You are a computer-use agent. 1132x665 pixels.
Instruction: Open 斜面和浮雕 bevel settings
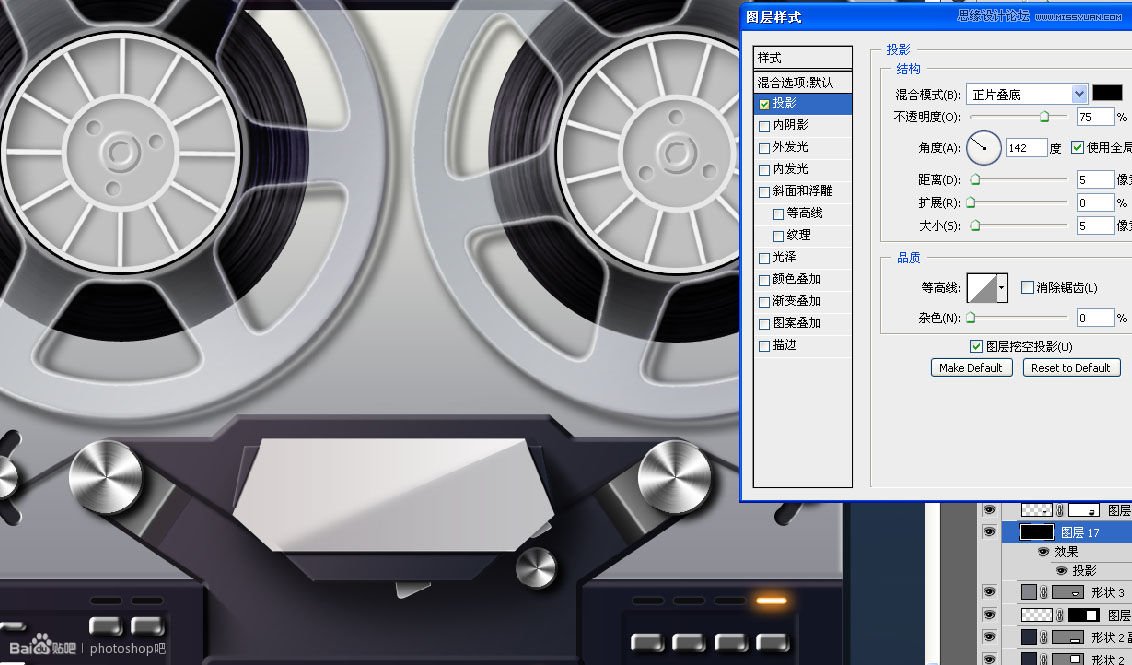(803, 191)
